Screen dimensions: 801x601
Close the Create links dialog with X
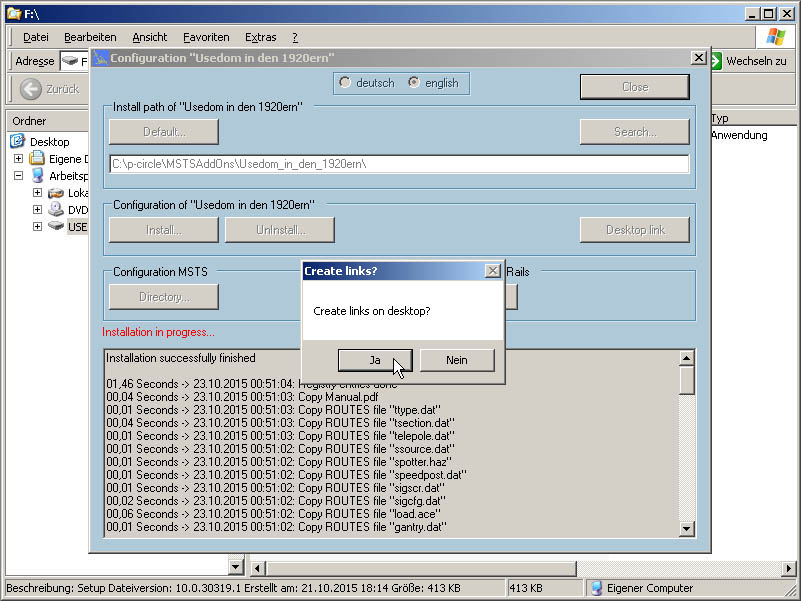pos(492,271)
